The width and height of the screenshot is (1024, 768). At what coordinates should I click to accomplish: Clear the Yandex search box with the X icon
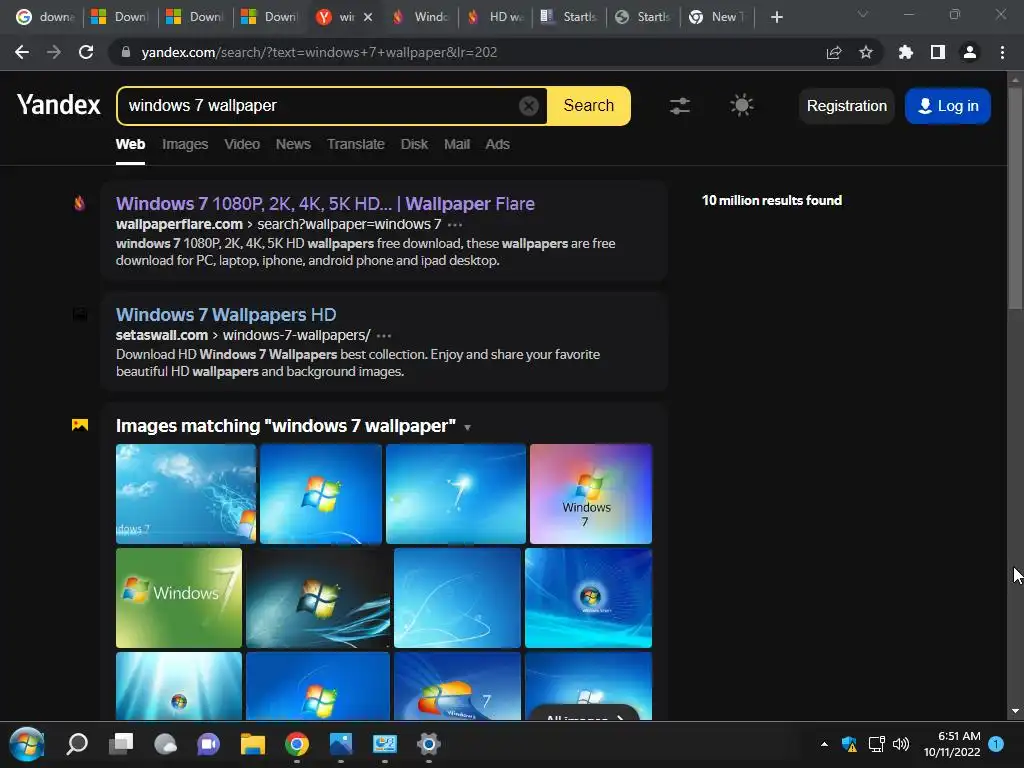(528, 106)
